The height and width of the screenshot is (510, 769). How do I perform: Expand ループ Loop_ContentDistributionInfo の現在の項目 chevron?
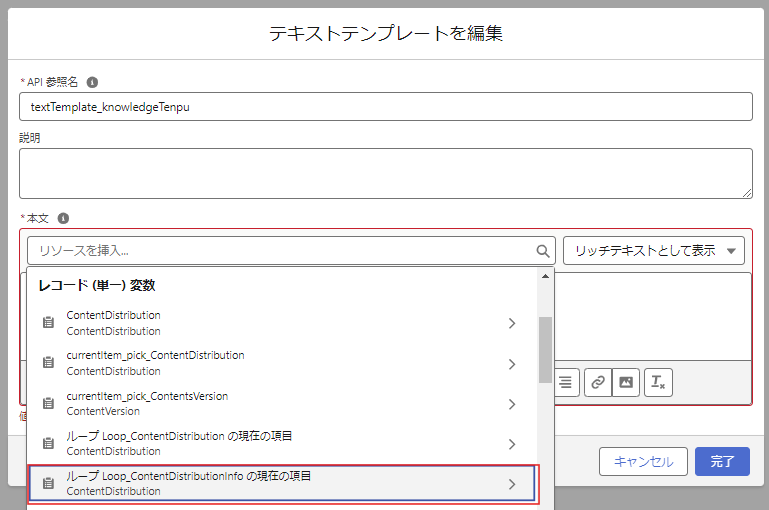[x=512, y=484]
